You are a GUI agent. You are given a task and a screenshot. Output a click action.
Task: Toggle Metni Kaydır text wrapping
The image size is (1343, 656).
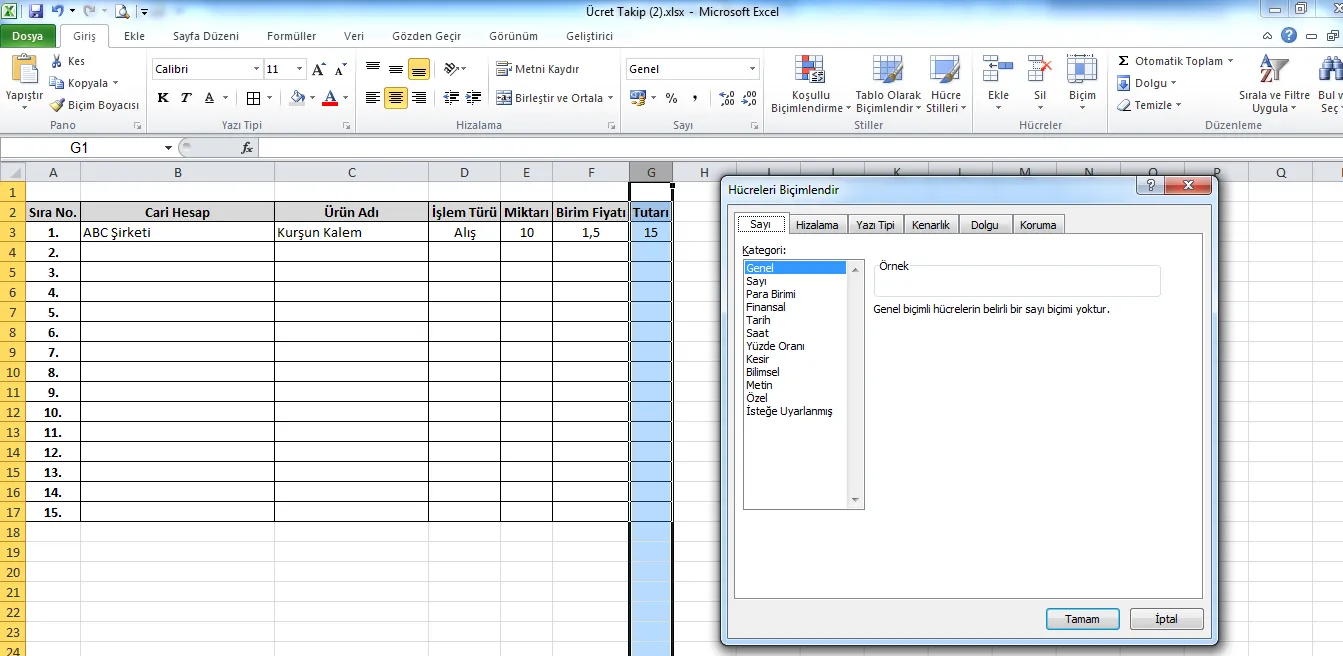pos(538,69)
